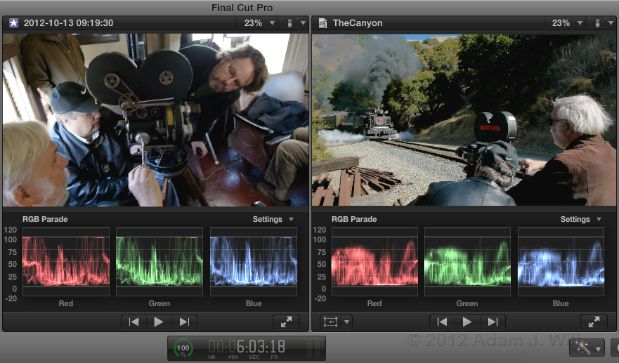Click the left viewer's camera crew video frame
Viewport: 619px width, 363px height.
click(x=156, y=120)
